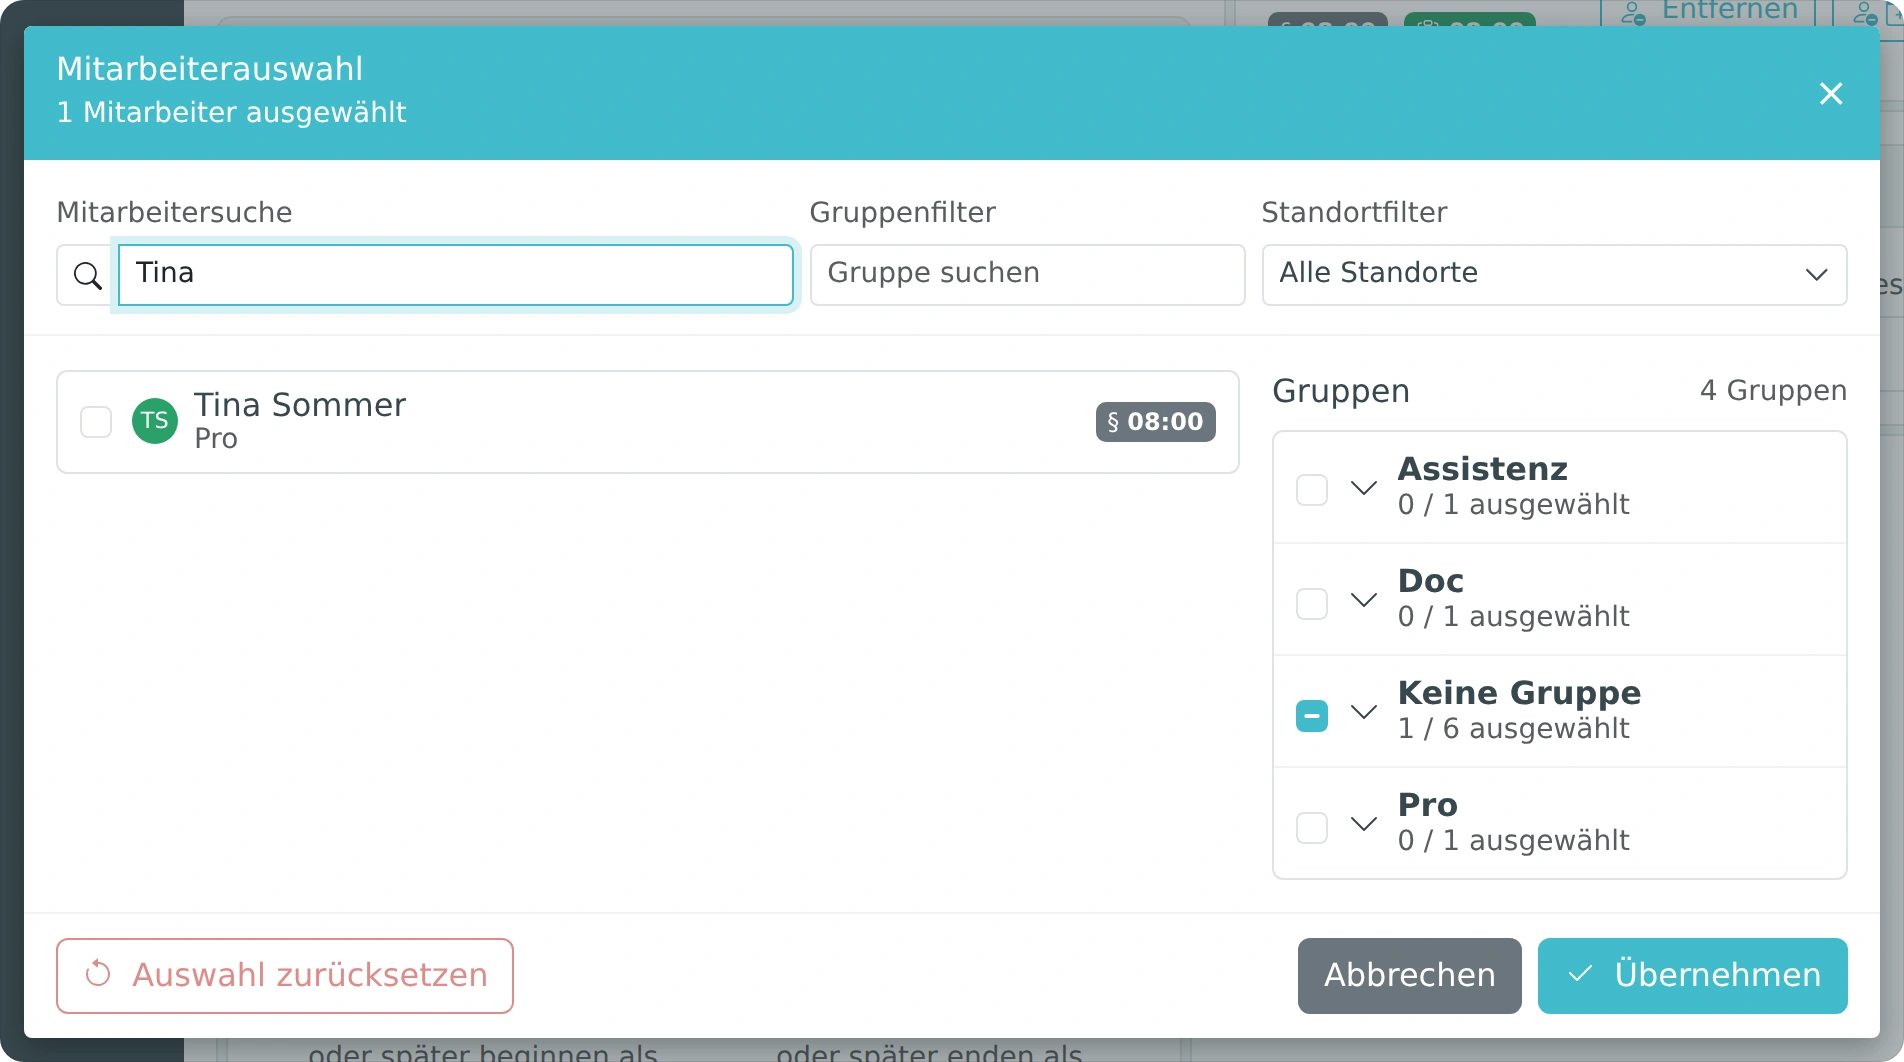Click the Tina Sommer name text
The image size is (1904, 1062).
tap(300, 405)
